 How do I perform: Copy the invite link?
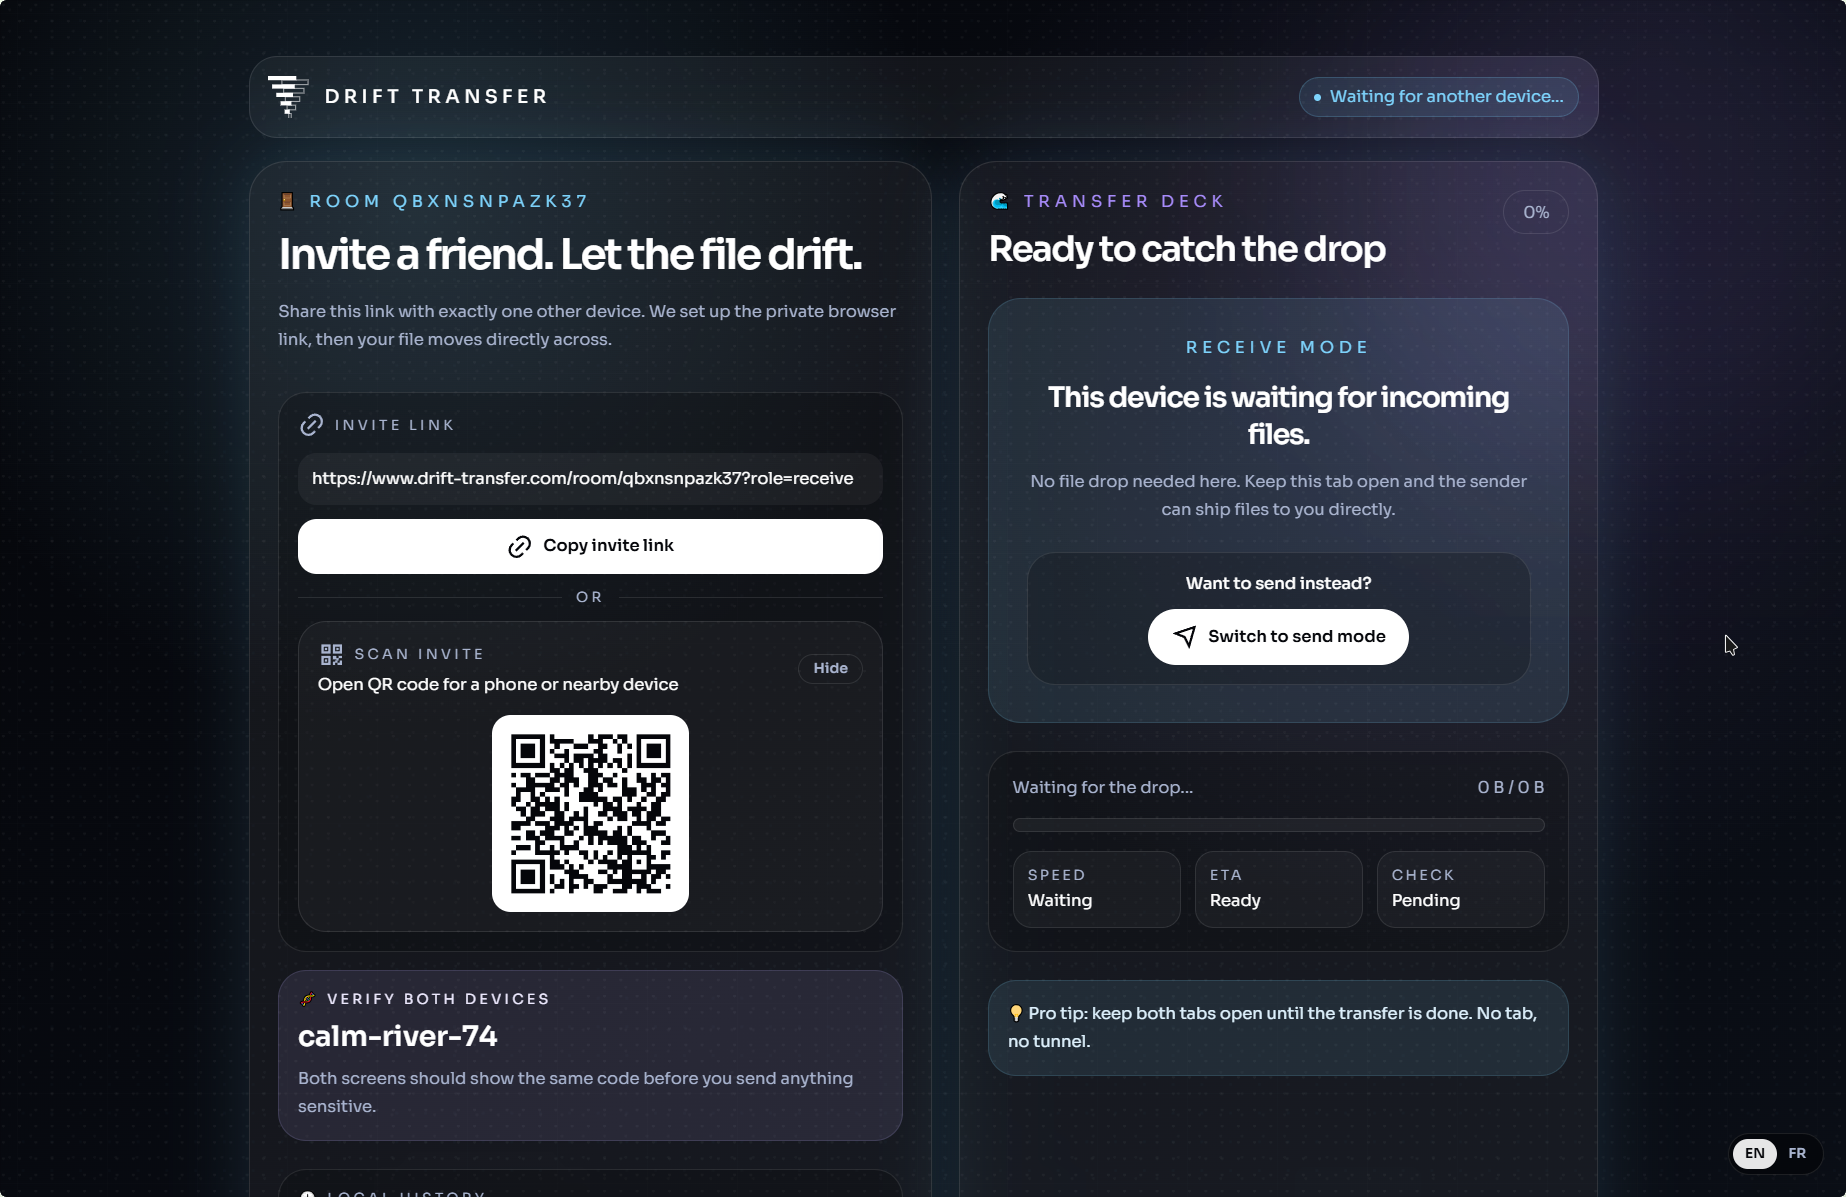590,546
